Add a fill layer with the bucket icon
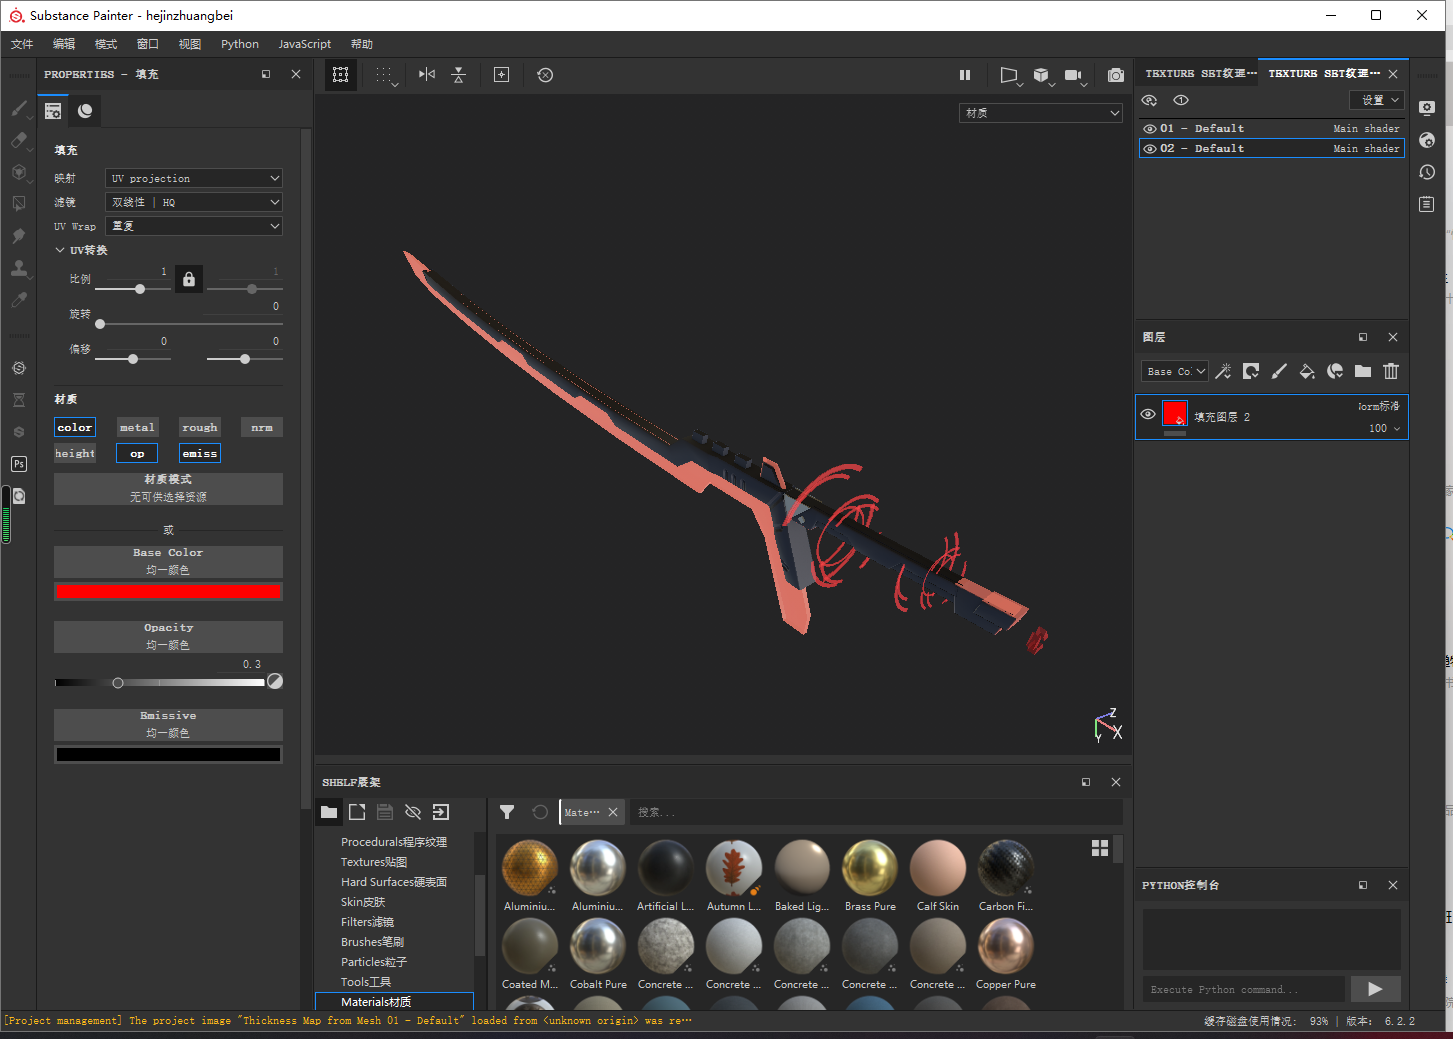 (x=1307, y=371)
